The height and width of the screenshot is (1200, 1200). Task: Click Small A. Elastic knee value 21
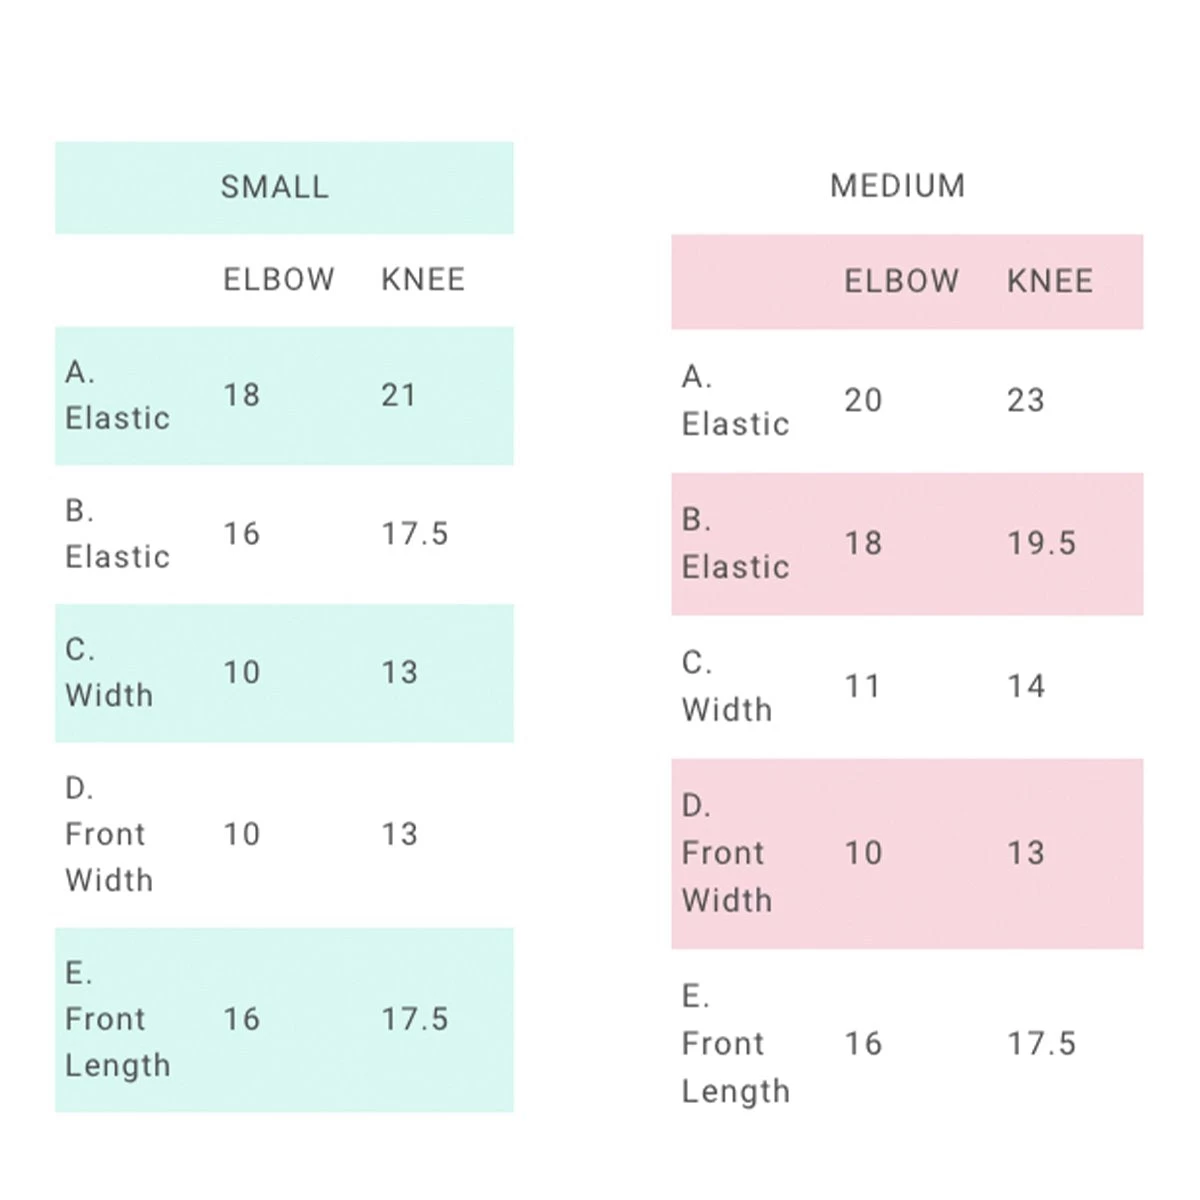click(x=398, y=395)
